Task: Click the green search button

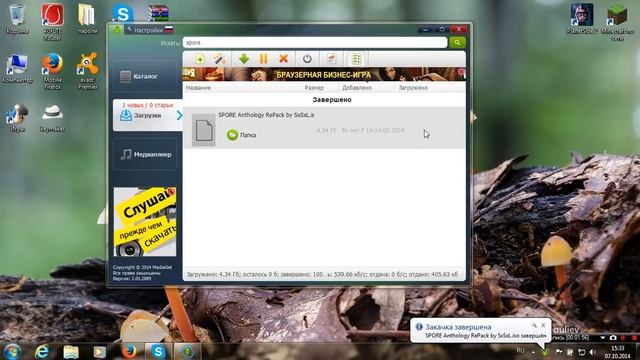Action: (457, 42)
